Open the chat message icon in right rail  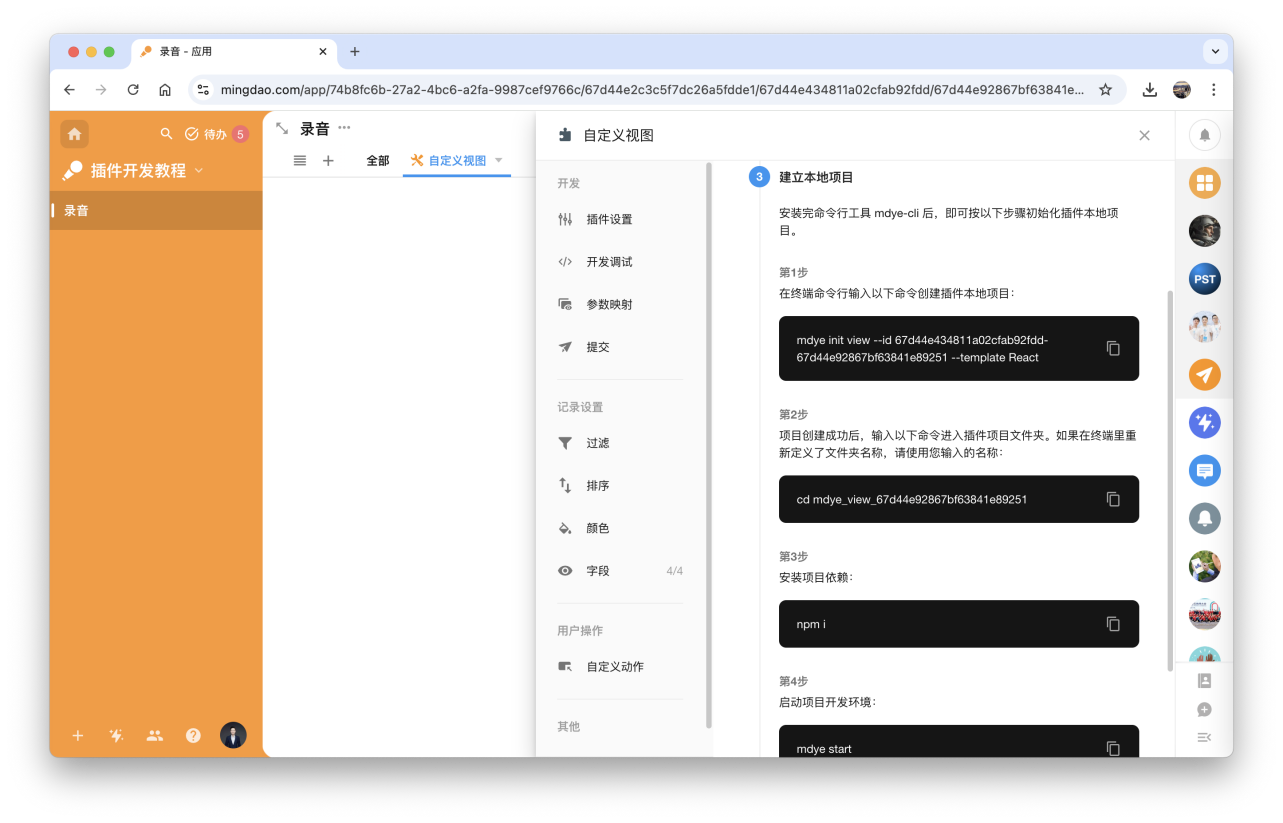click(x=1204, y=470)
